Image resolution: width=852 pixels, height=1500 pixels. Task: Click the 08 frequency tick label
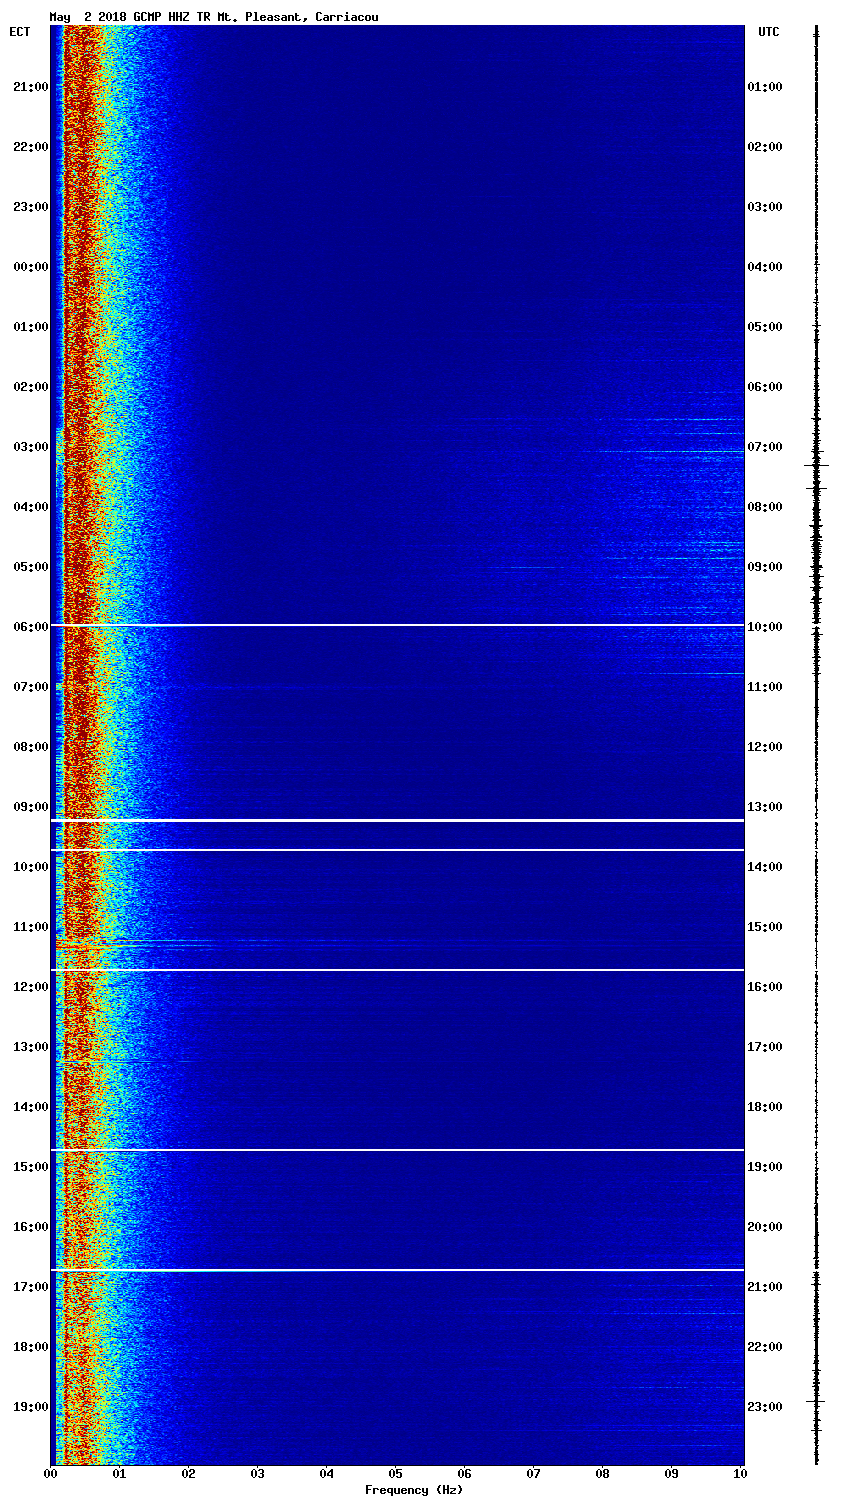[x=603, y=1474]
